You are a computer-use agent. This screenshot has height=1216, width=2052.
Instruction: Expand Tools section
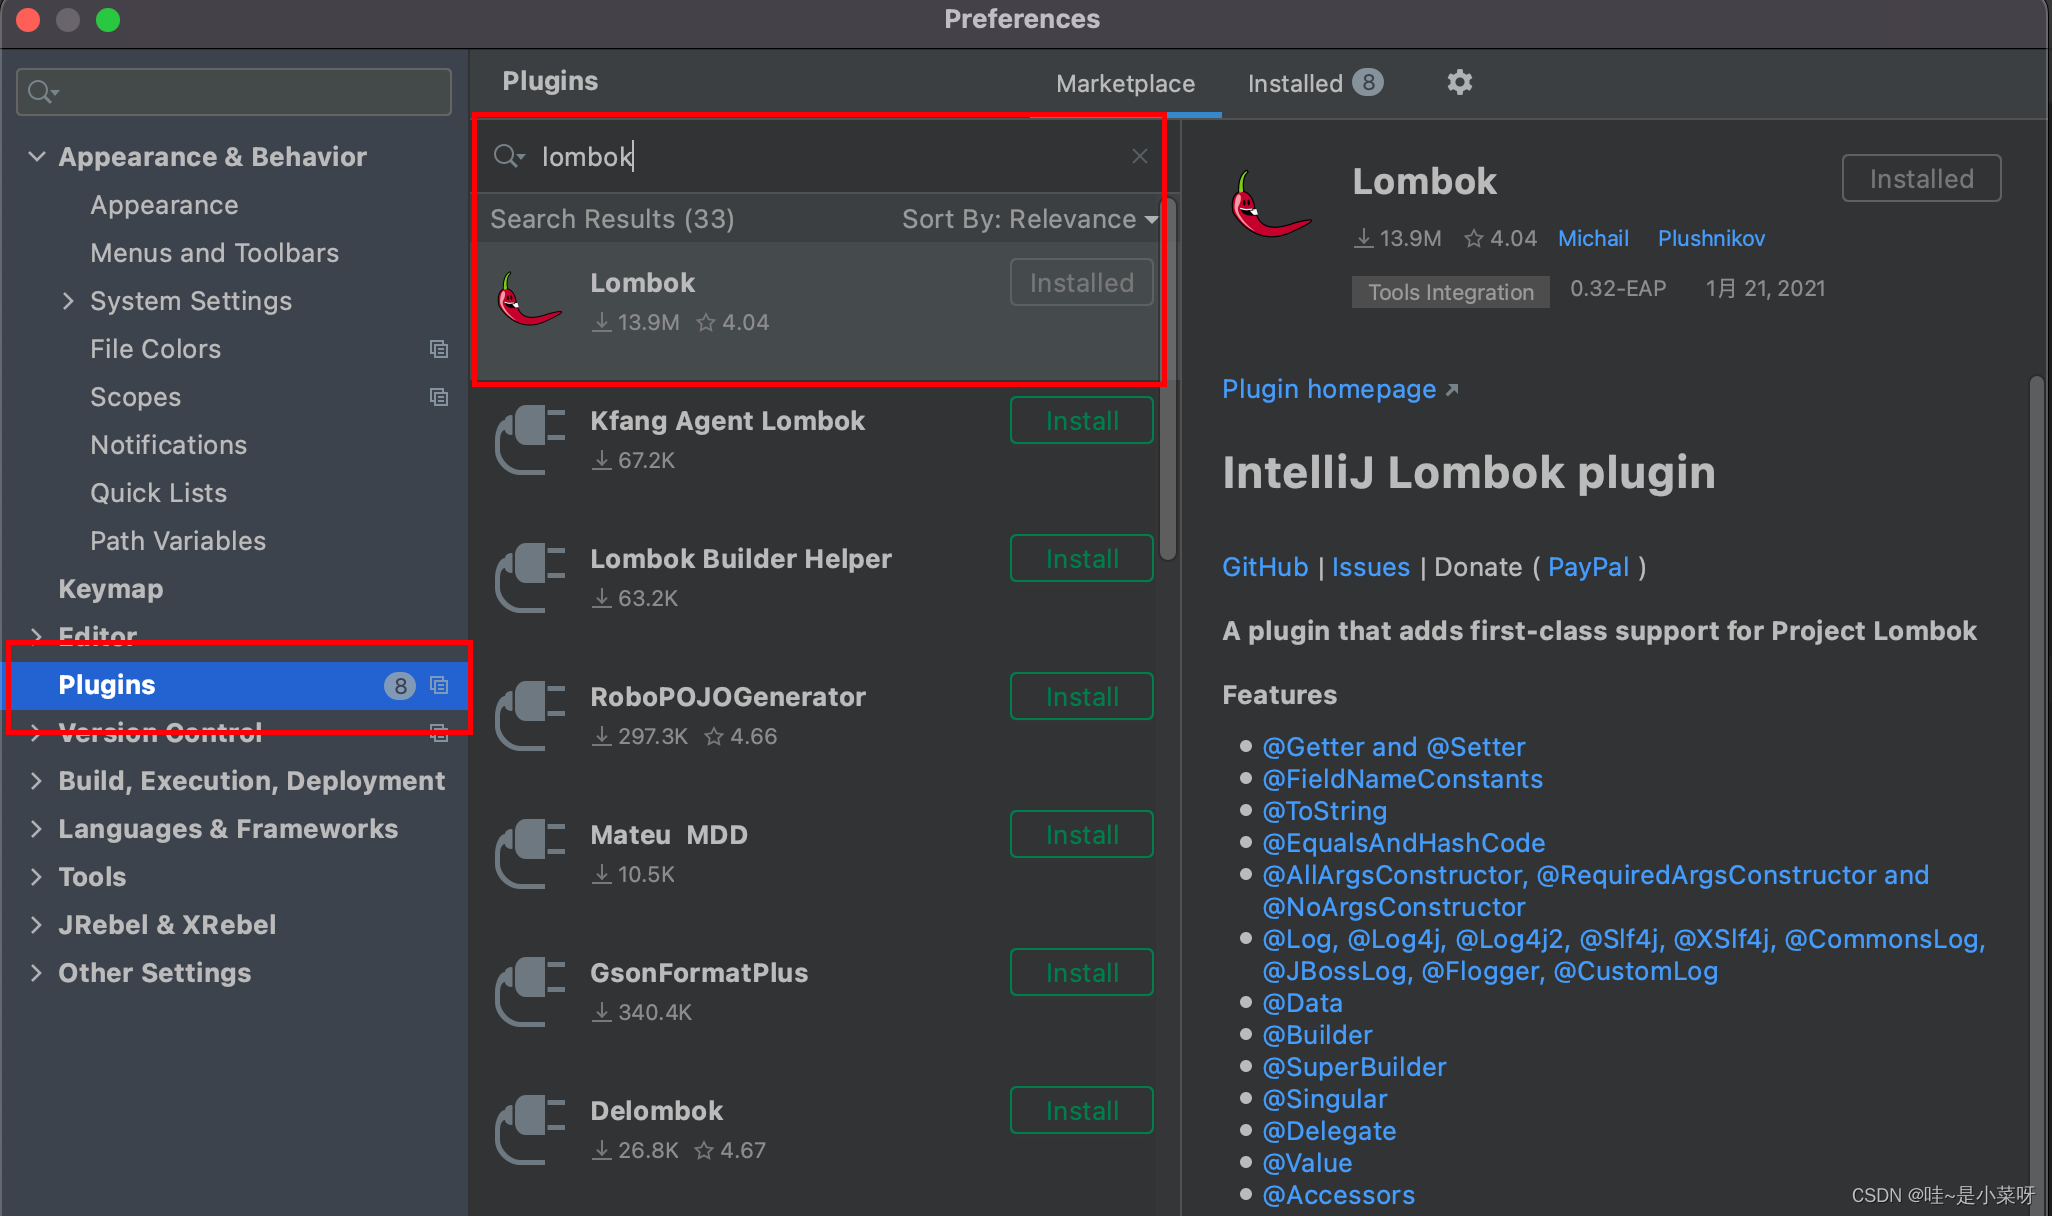[36, 877]
